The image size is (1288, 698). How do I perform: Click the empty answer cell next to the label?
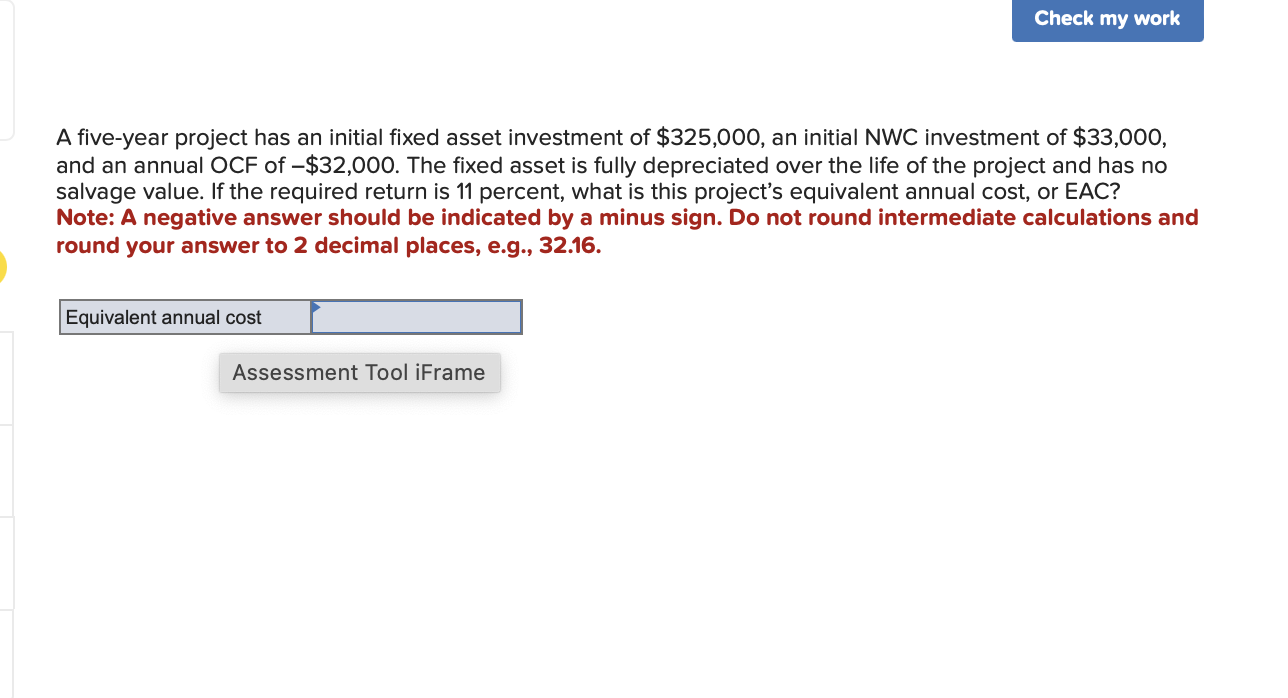tap(415, 317)
